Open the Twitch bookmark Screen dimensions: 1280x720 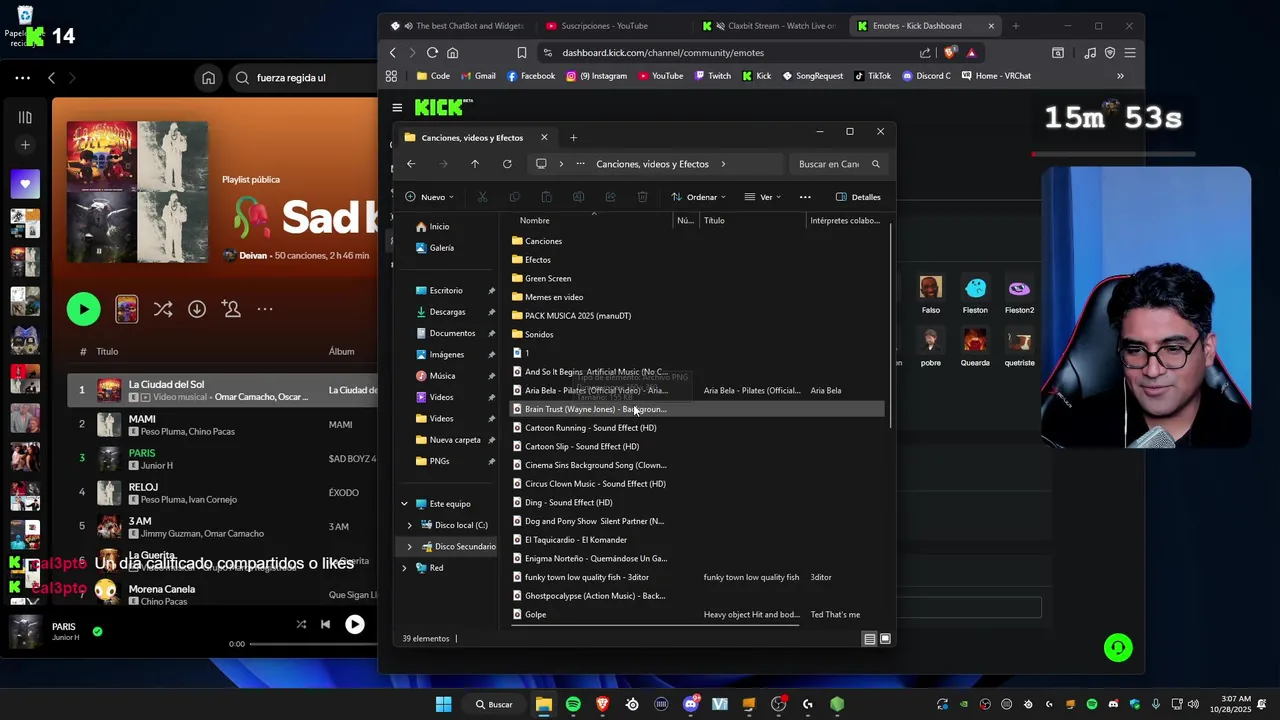(x=712, y=76)
